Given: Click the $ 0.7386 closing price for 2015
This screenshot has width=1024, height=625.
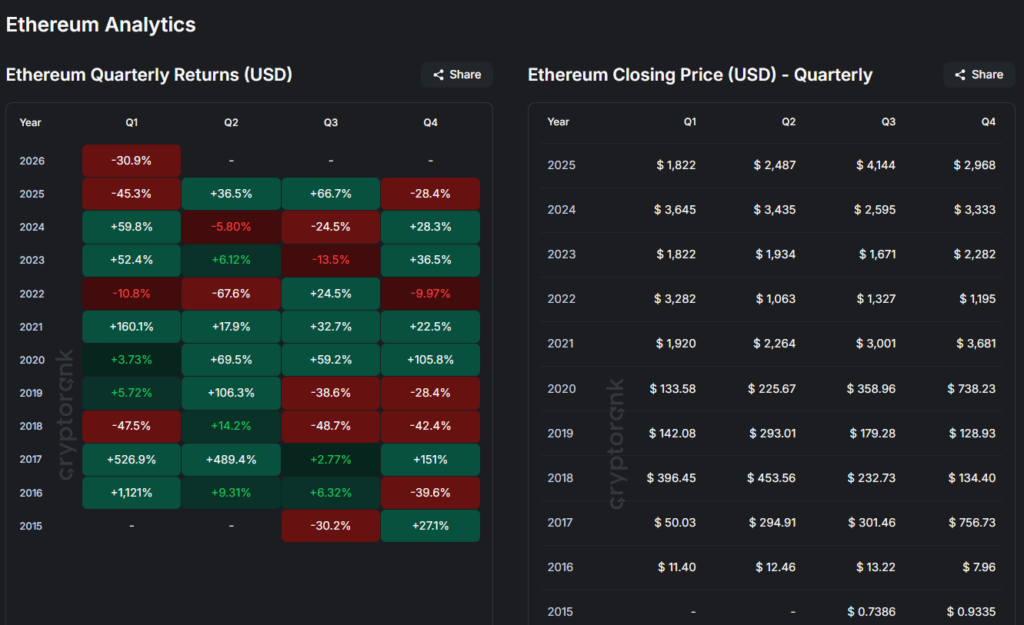Looking at the screenshot, I should (x=870, y=611).
